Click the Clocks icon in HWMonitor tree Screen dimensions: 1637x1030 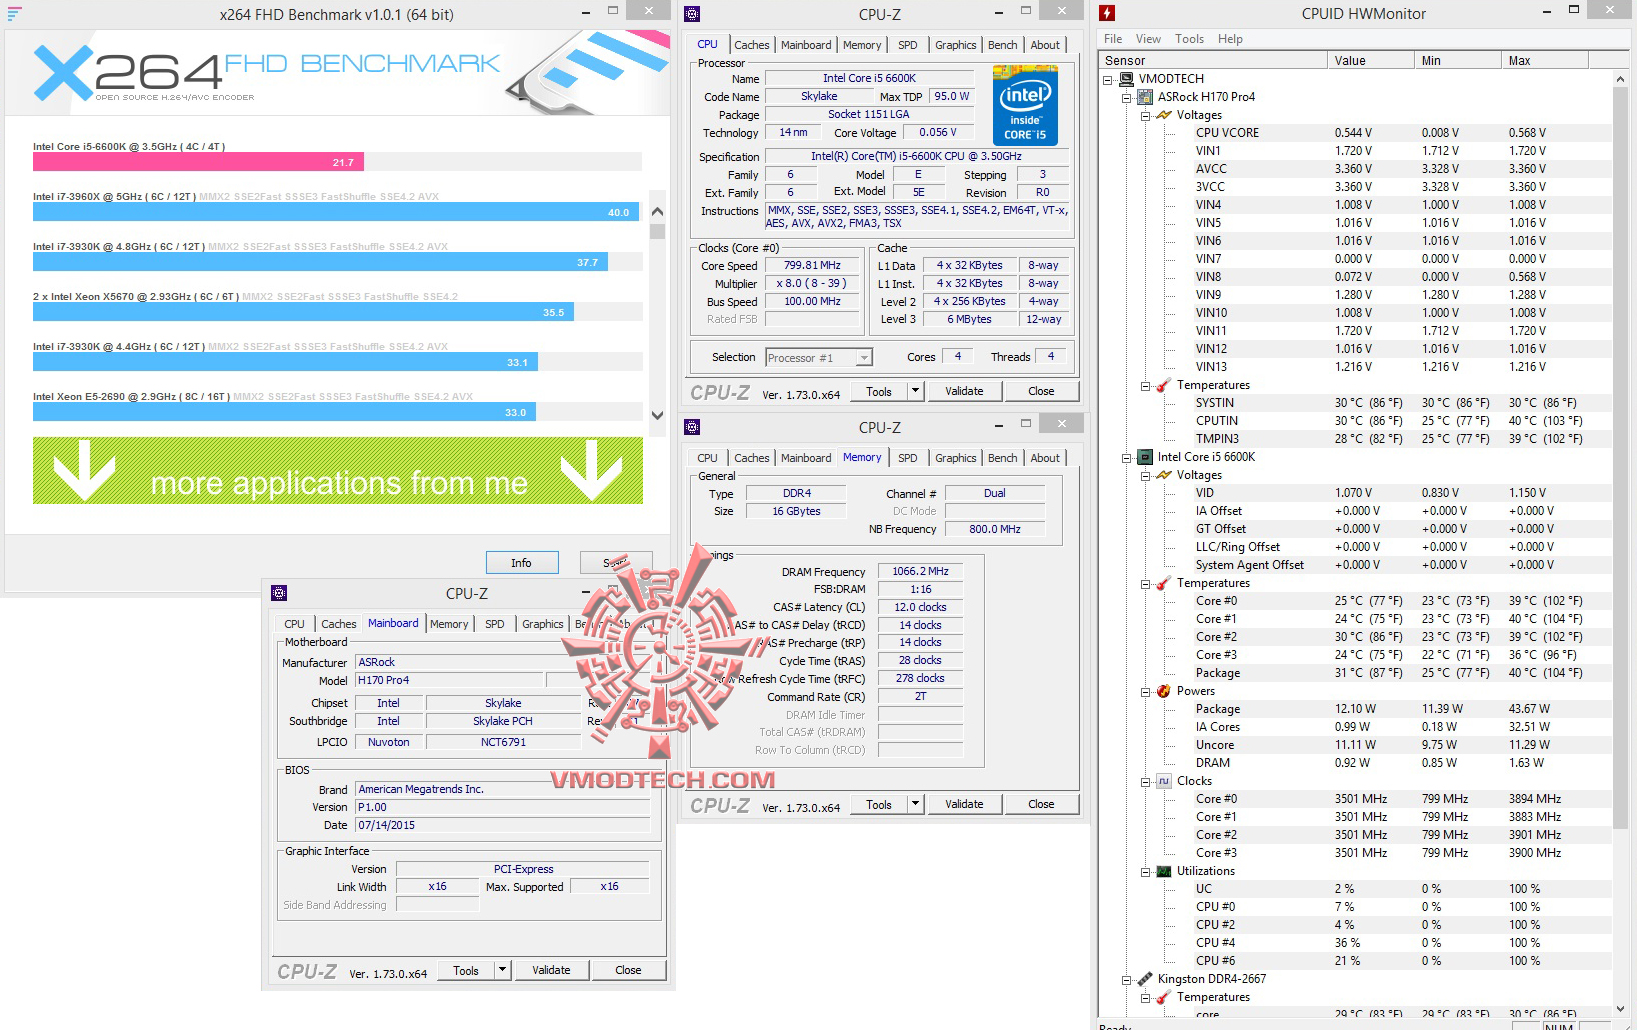click(x=1164, y=781)
